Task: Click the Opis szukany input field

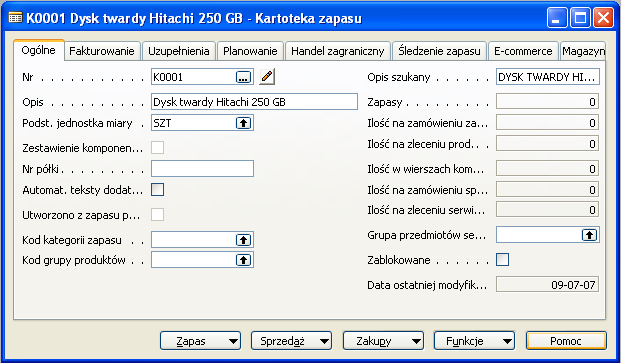Action: coord(548,77)
